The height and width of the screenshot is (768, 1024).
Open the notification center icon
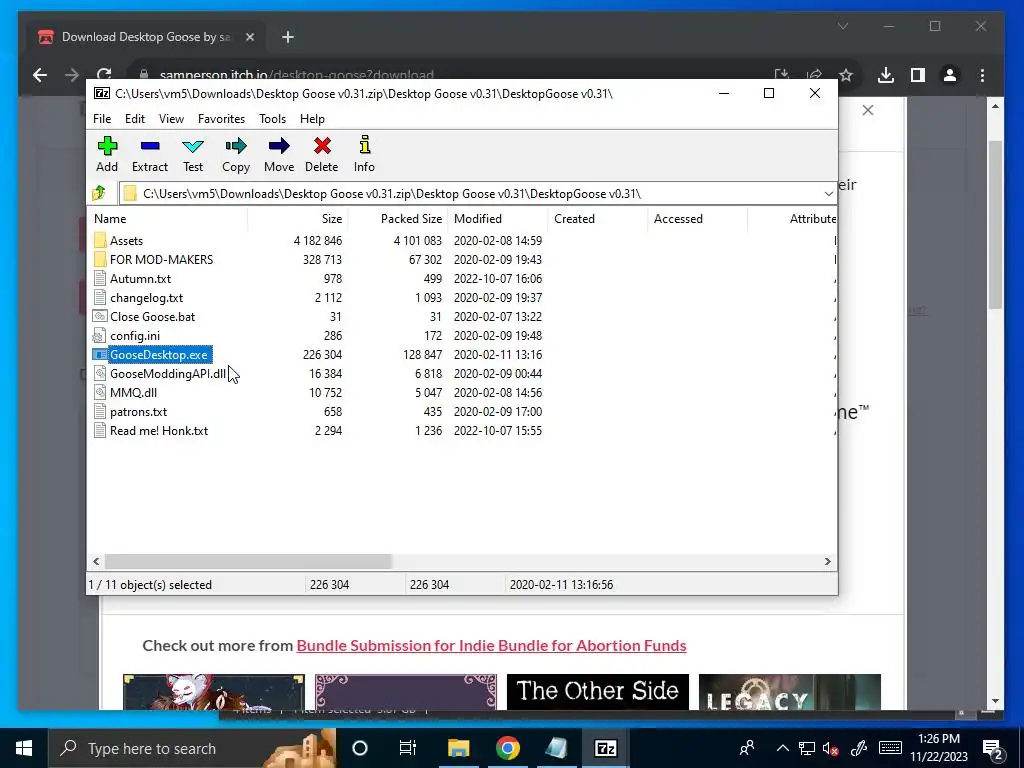pos(993,748)
